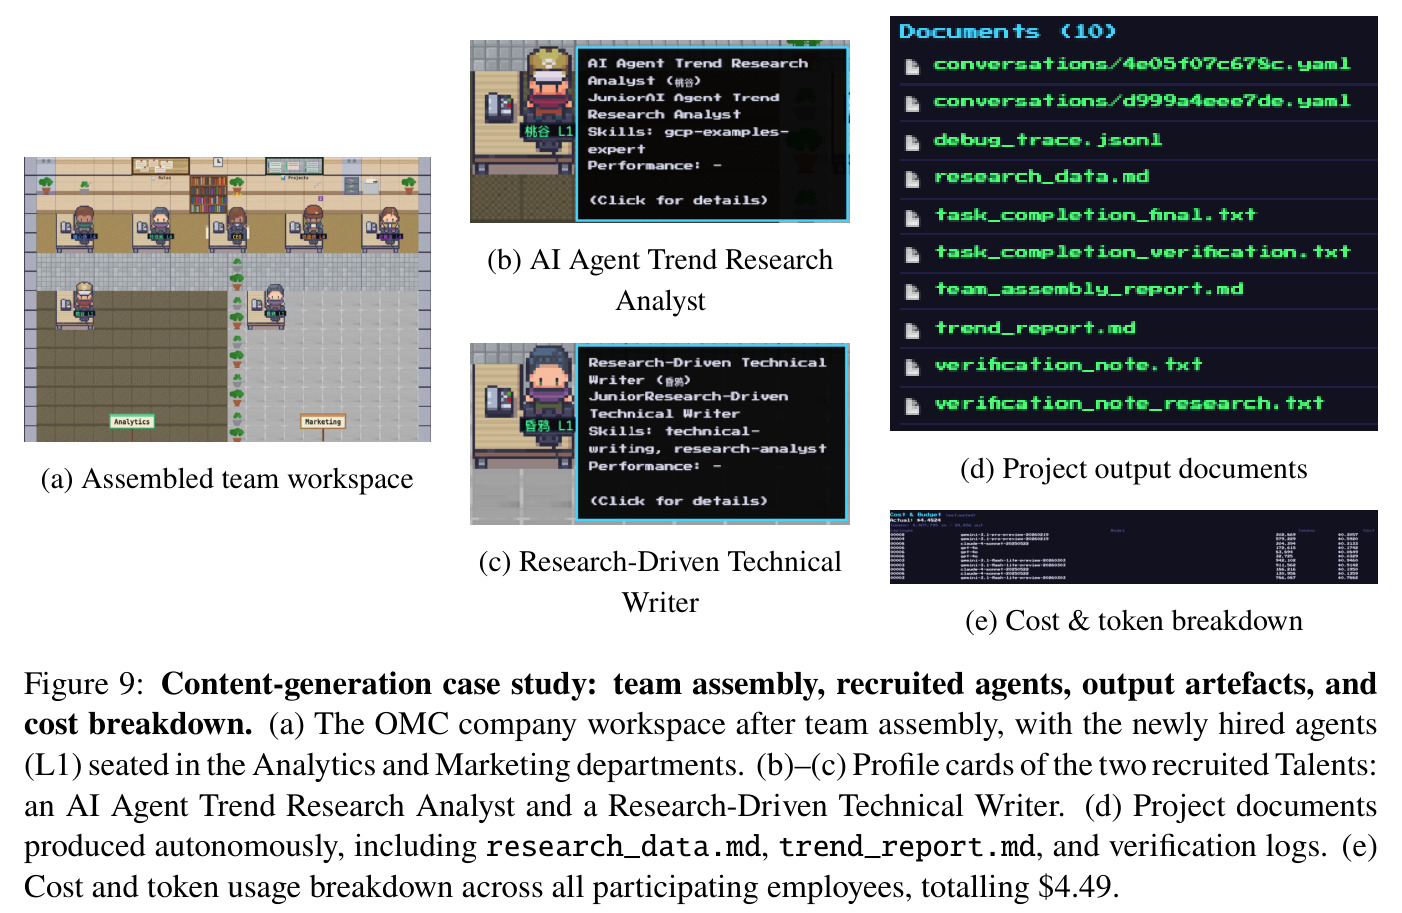Click file icon beside debug_trace.jsonl
The image size is (1402, 913).
tap(912, 142)
